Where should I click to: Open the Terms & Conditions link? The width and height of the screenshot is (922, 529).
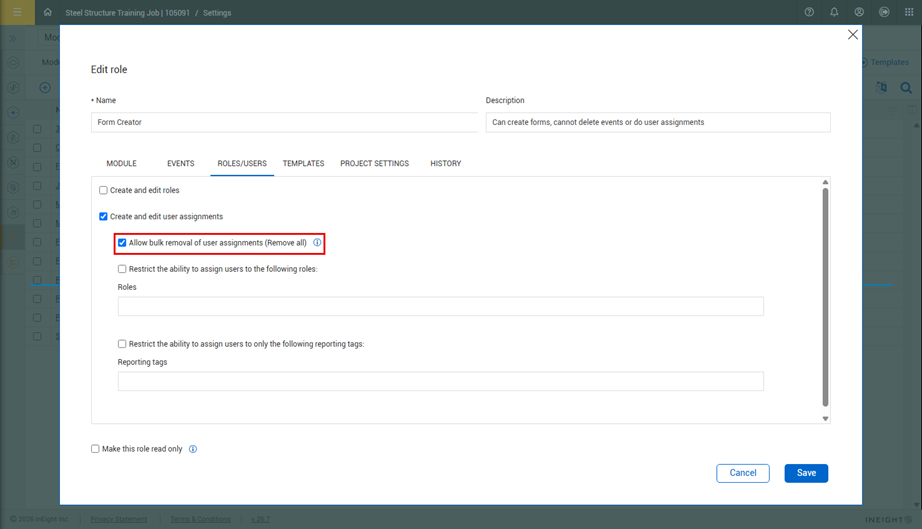(201, 519)
